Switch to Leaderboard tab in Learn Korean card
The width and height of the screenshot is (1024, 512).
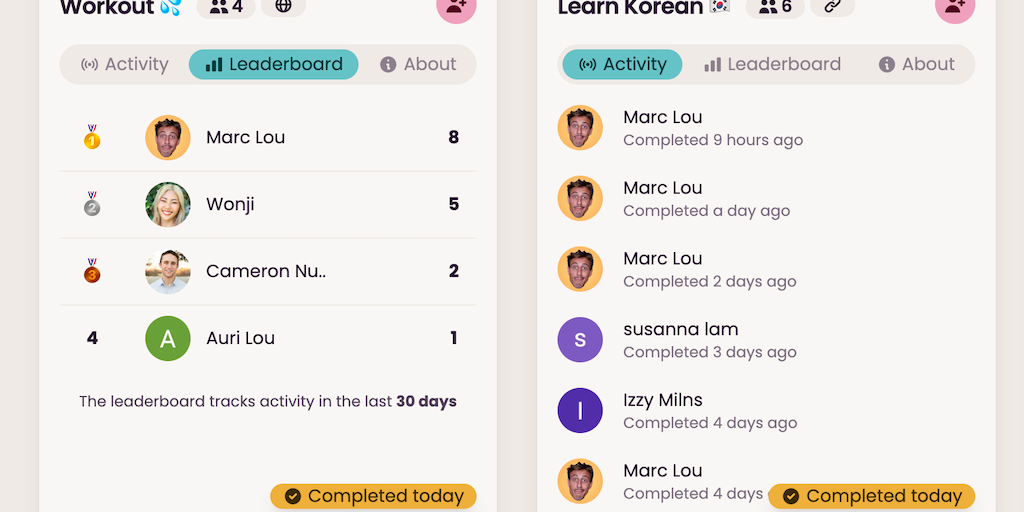pyautogui.click(x=772, y=64)
